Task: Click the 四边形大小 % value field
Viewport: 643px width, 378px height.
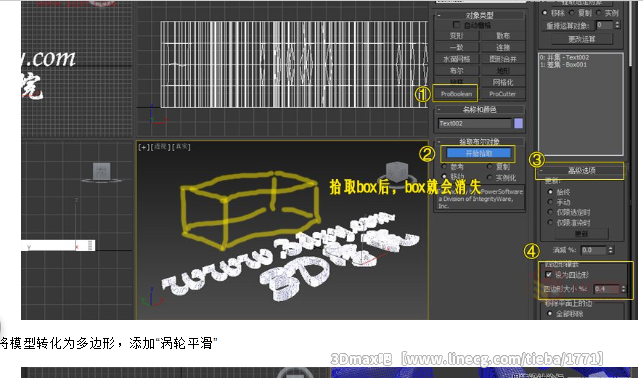Action: pyautogui.click(x=607, y=289)
